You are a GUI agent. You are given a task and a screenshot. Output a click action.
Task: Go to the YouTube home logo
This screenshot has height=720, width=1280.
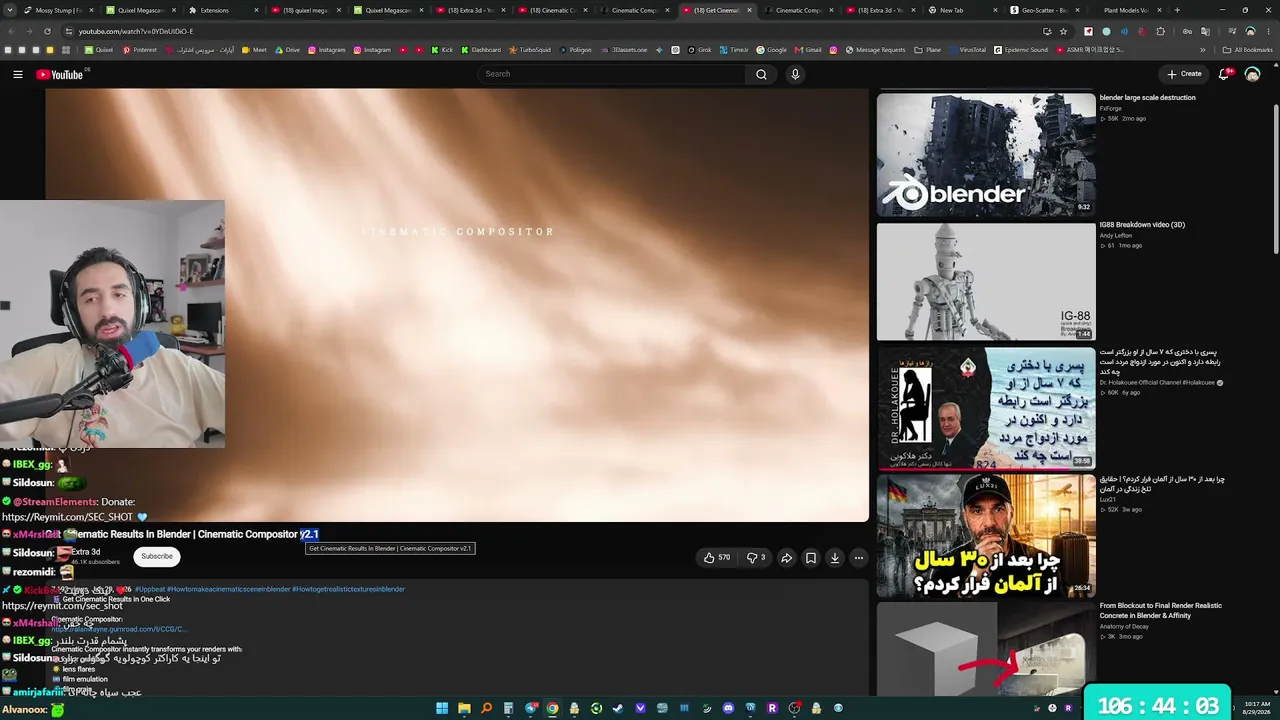coord(62,74)
